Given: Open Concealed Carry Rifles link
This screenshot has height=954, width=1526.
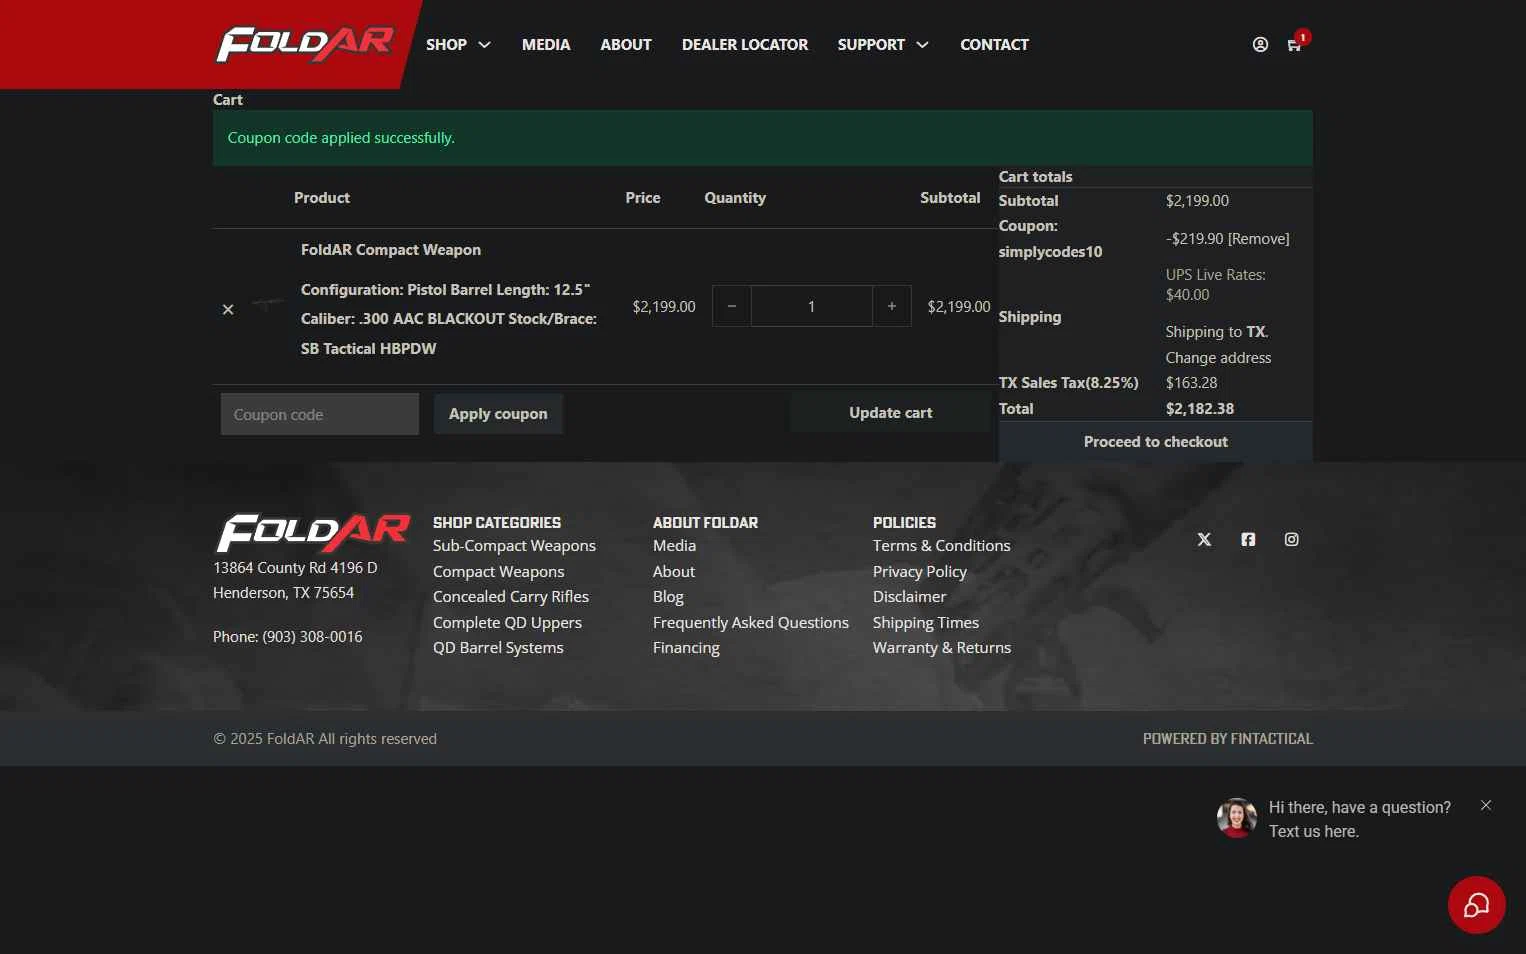Looking at the screenshot, I should (511, 597).
